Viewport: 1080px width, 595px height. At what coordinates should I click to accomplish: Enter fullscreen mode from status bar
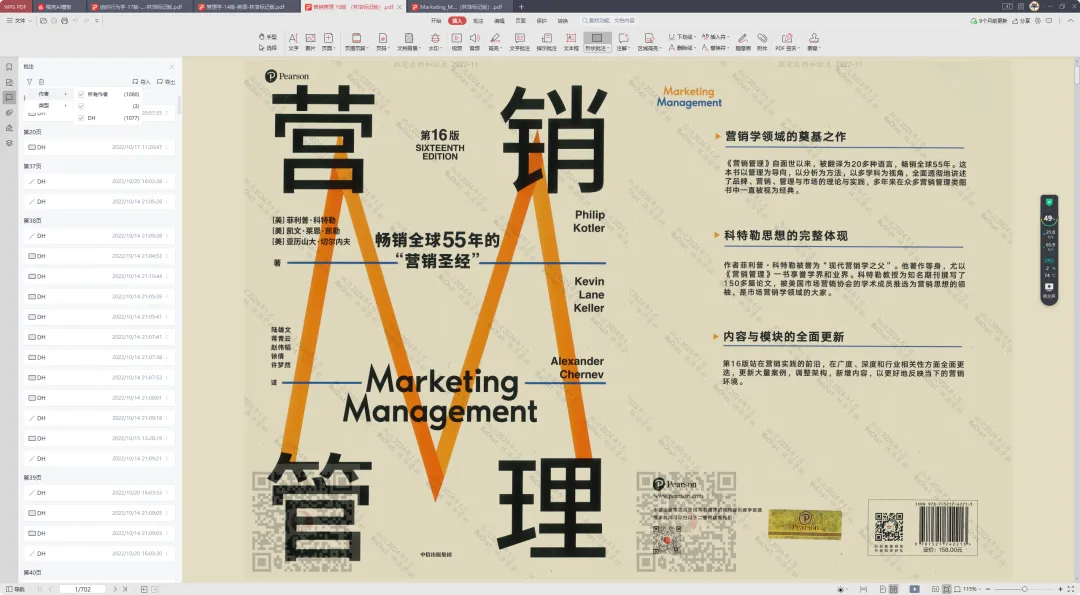point(1071,589)
